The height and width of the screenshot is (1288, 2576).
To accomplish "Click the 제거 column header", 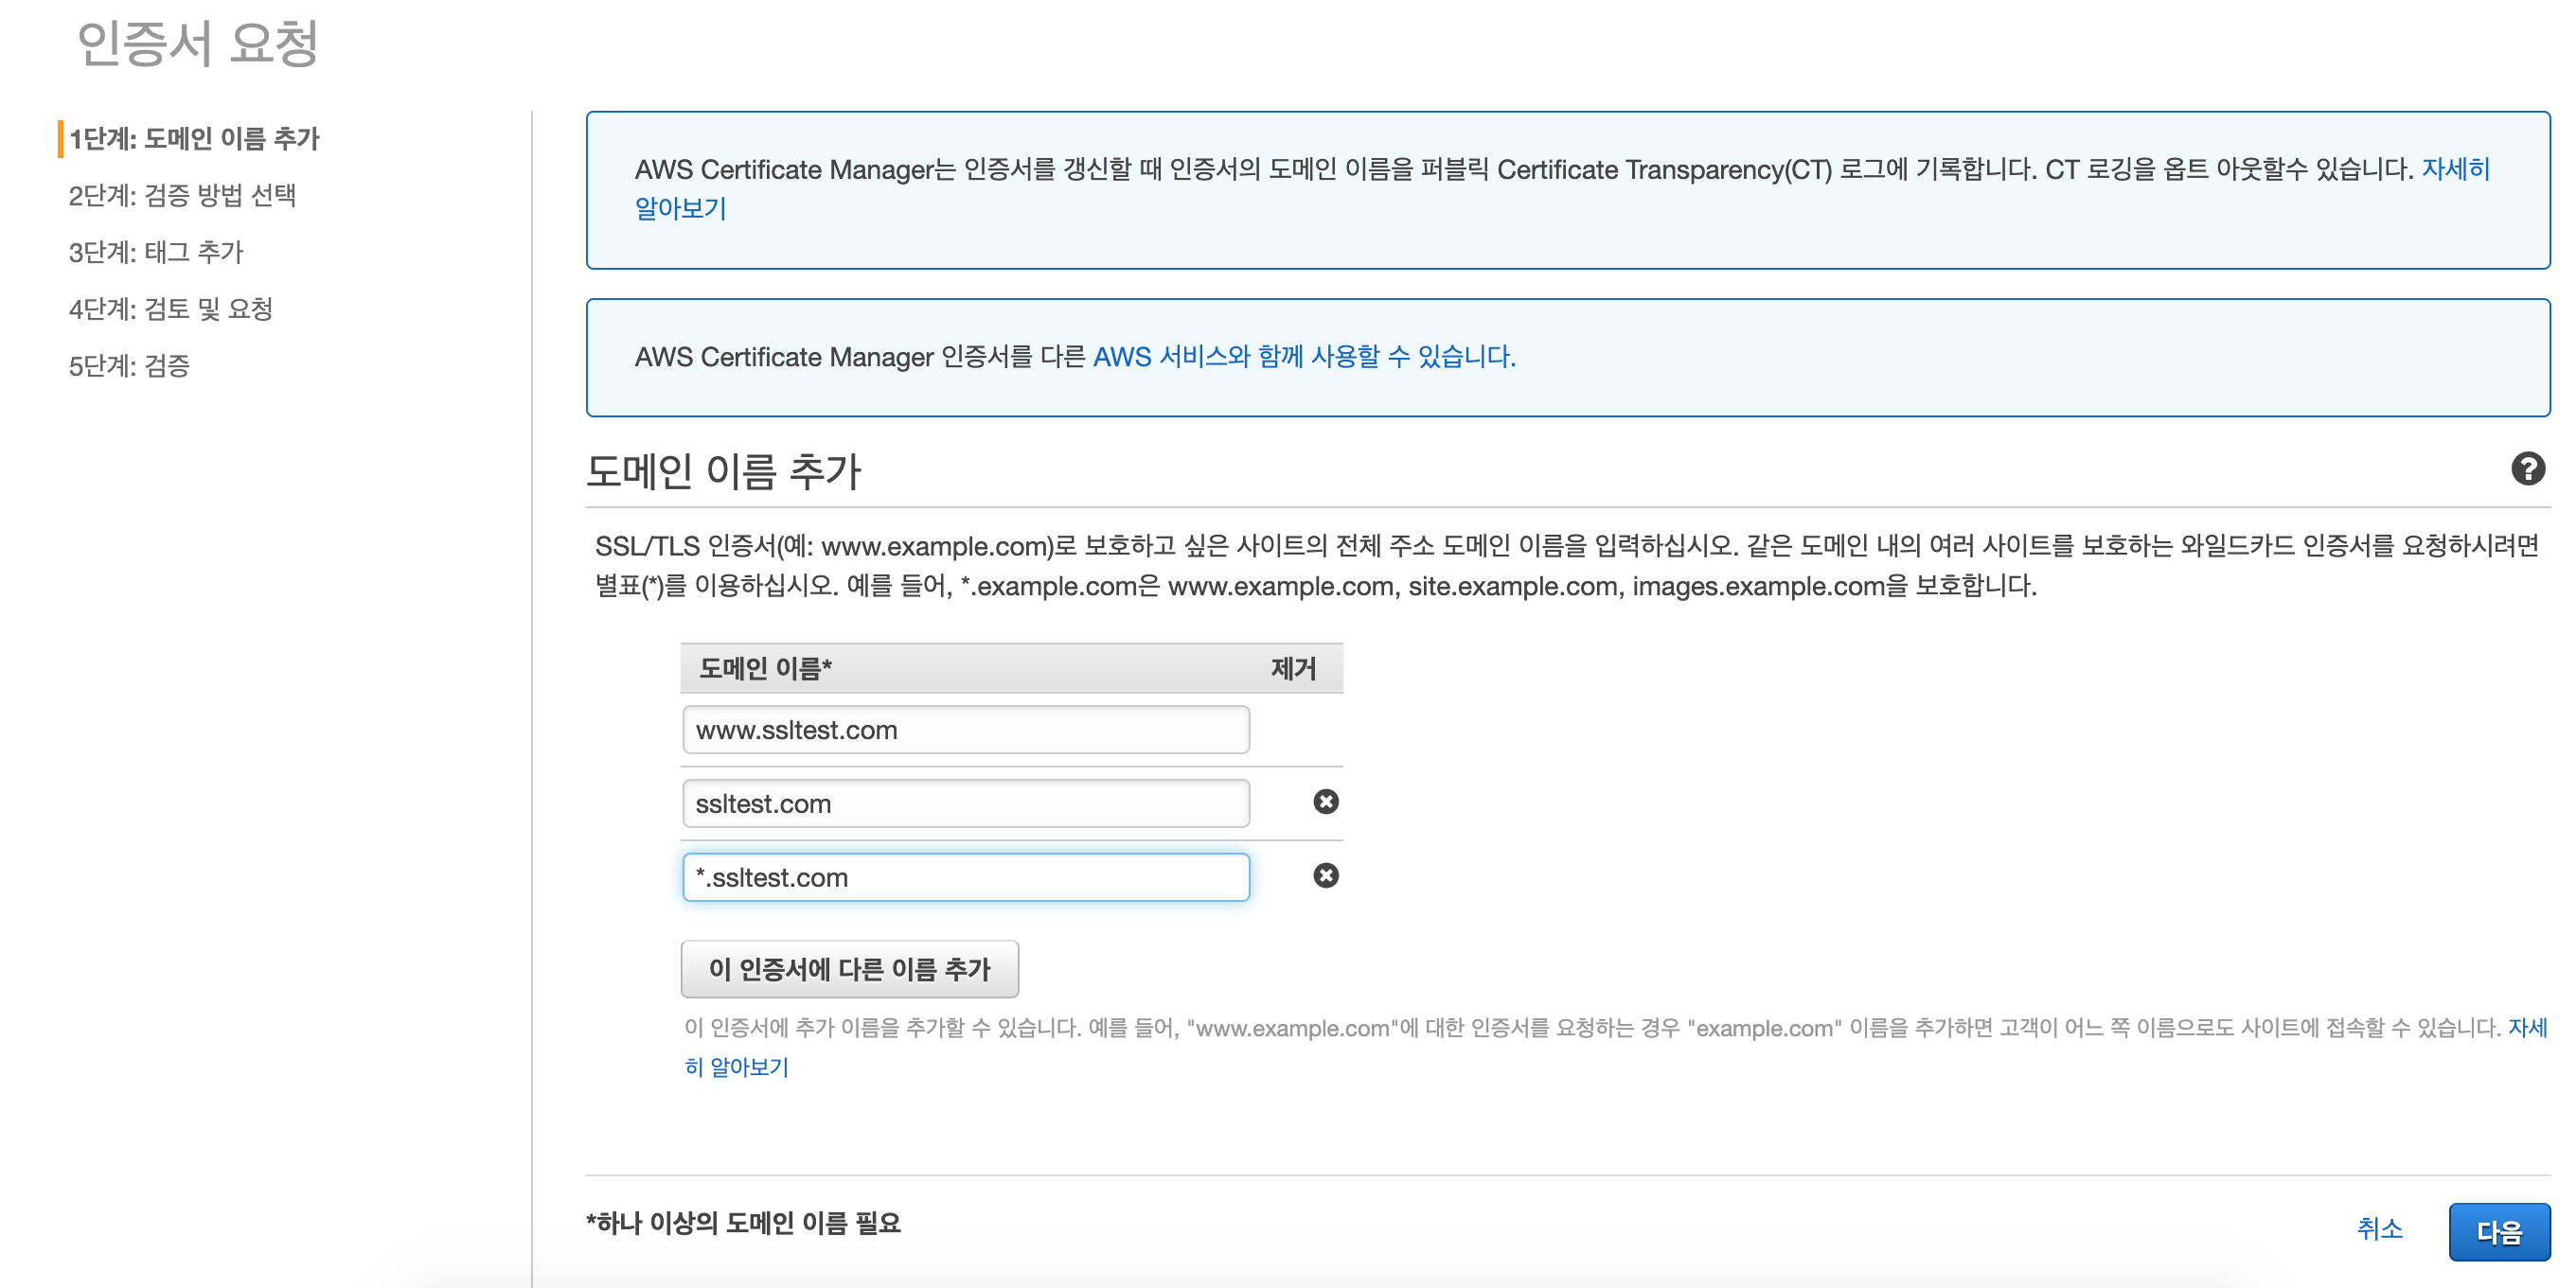I will 1292,669.
